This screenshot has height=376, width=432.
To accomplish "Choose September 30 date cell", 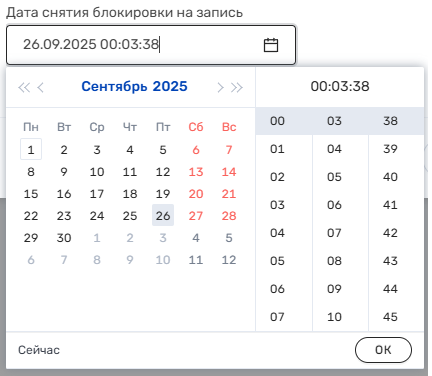I will coord(64,238).
